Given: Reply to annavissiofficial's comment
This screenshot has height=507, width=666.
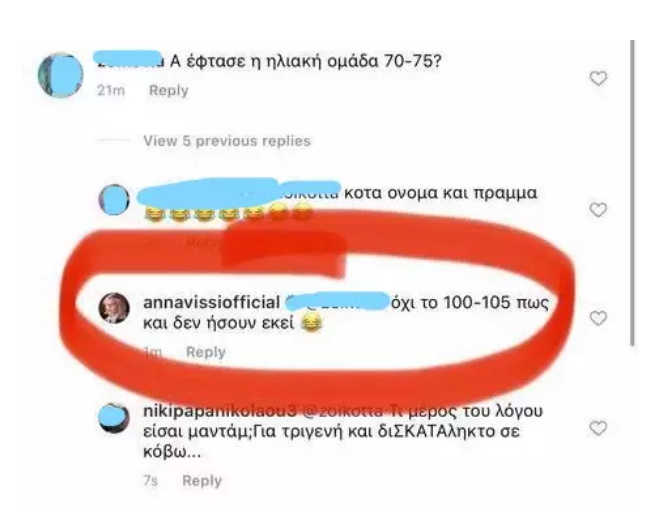Looking at the screenshot, I should click(x=206, y=352).
